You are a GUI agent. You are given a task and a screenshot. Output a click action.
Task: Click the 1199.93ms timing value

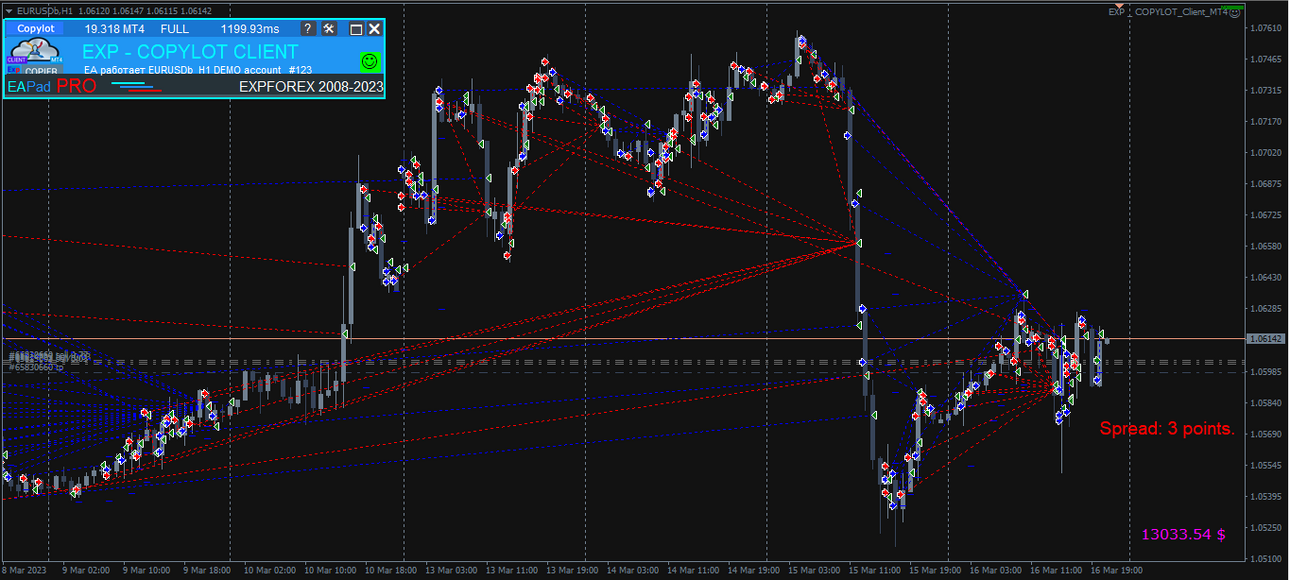(x=250, y=29)
